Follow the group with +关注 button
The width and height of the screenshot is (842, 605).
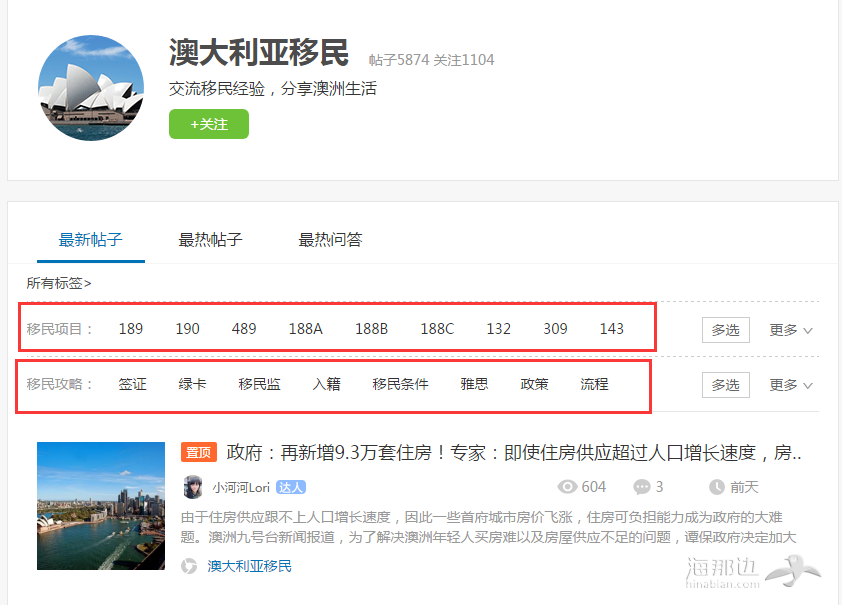coord(209,124)
